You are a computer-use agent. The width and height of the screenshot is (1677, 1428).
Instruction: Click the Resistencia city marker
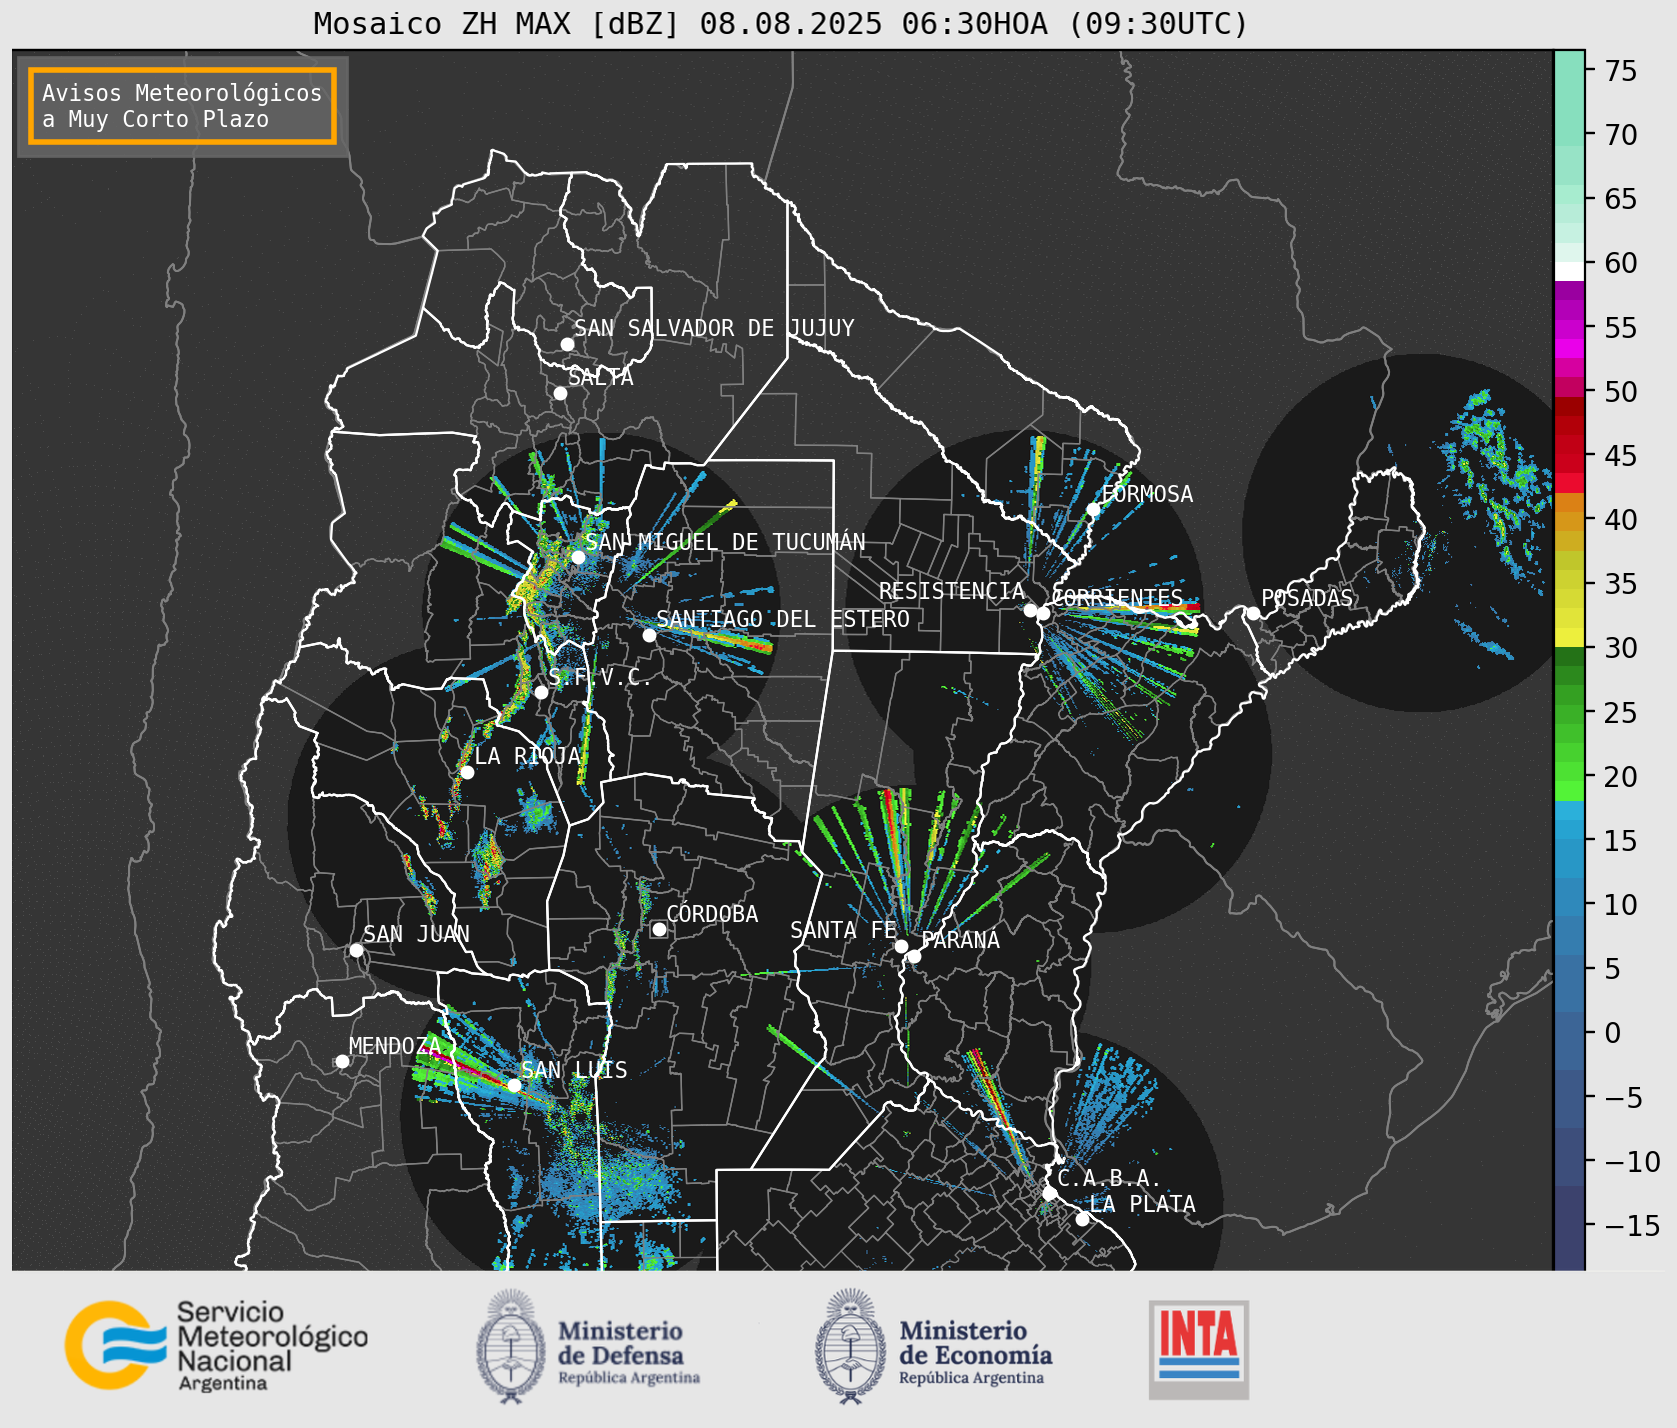(x=1030, y=610)
